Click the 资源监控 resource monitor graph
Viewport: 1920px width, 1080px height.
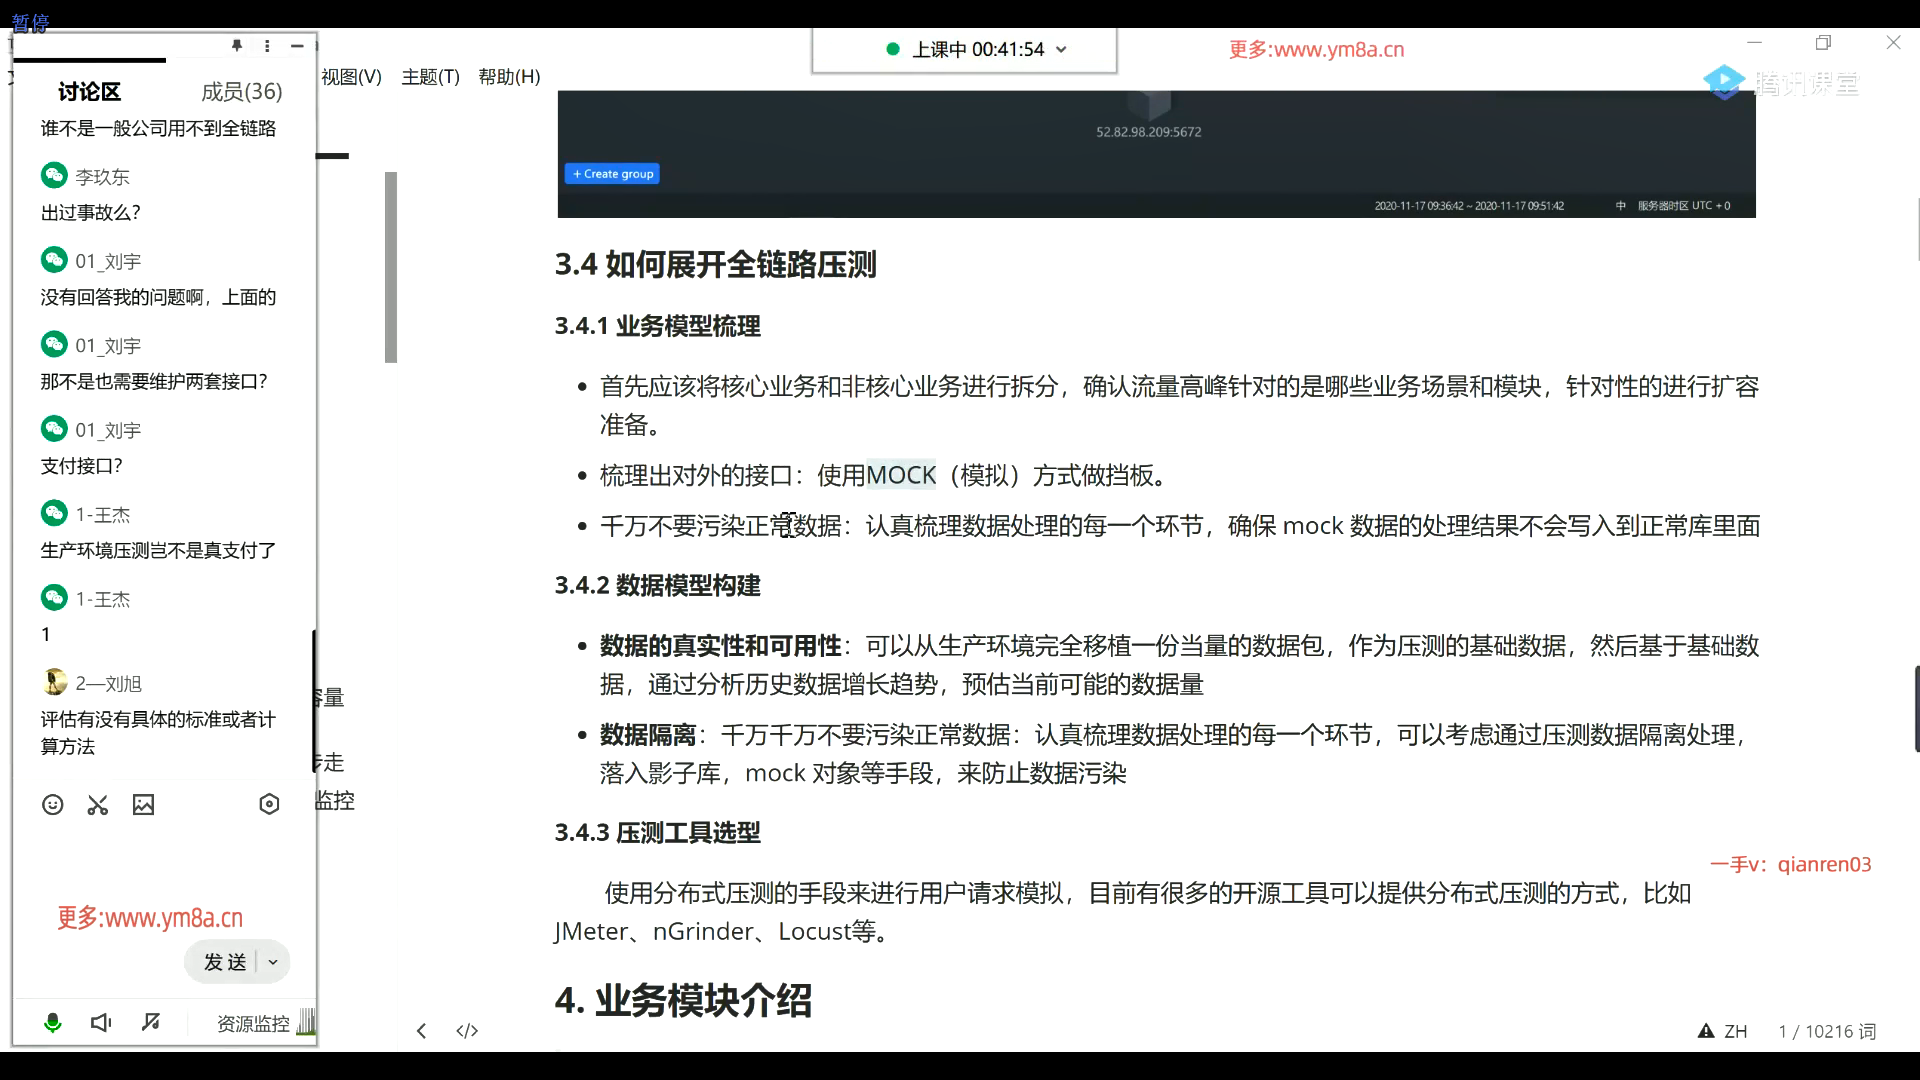tap(306, 1022)
